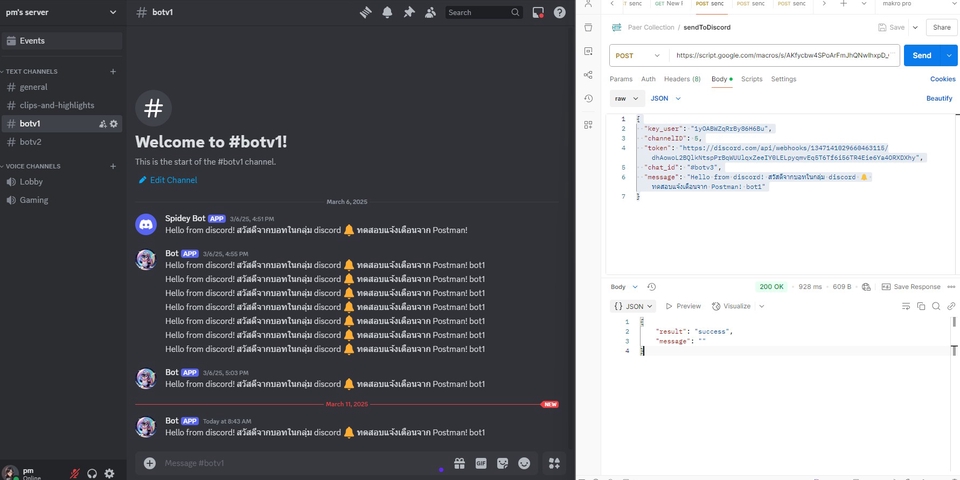Toggle Discord member list icon
This screenshot has height=480, width=960.
(430, 12)
